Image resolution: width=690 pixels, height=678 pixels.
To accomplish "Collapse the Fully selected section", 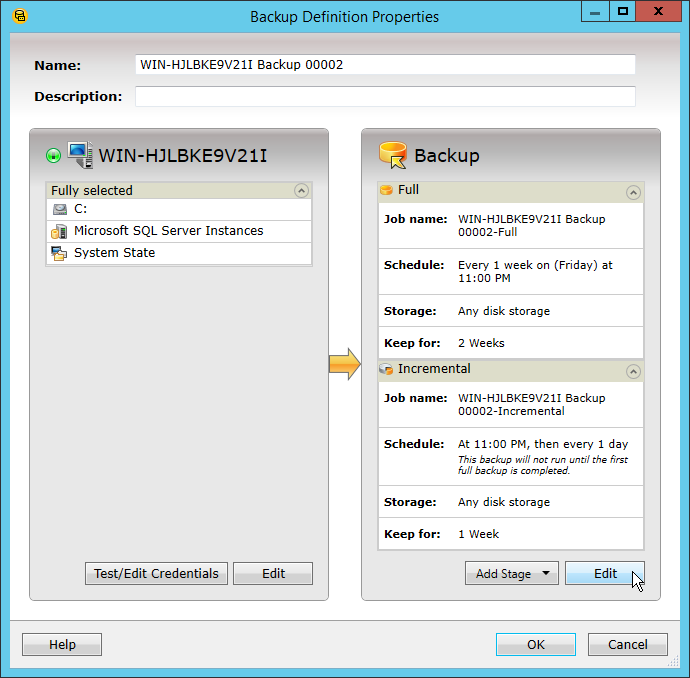I will click(301, 190).
